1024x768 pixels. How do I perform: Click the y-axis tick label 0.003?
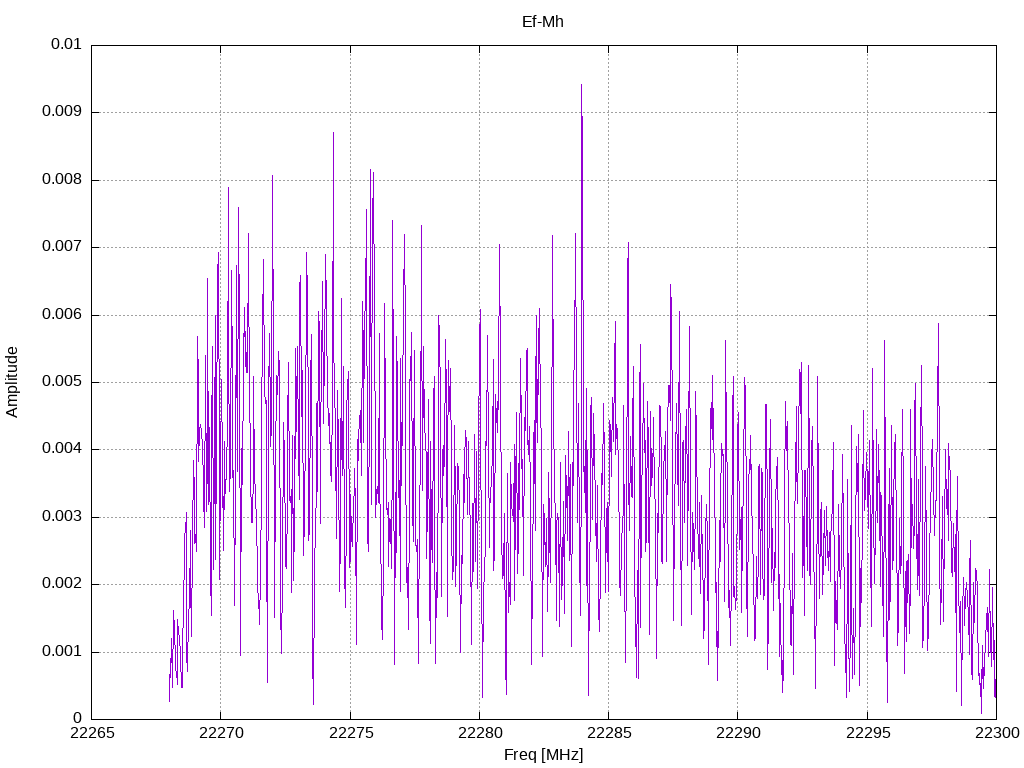coord(62,517)
